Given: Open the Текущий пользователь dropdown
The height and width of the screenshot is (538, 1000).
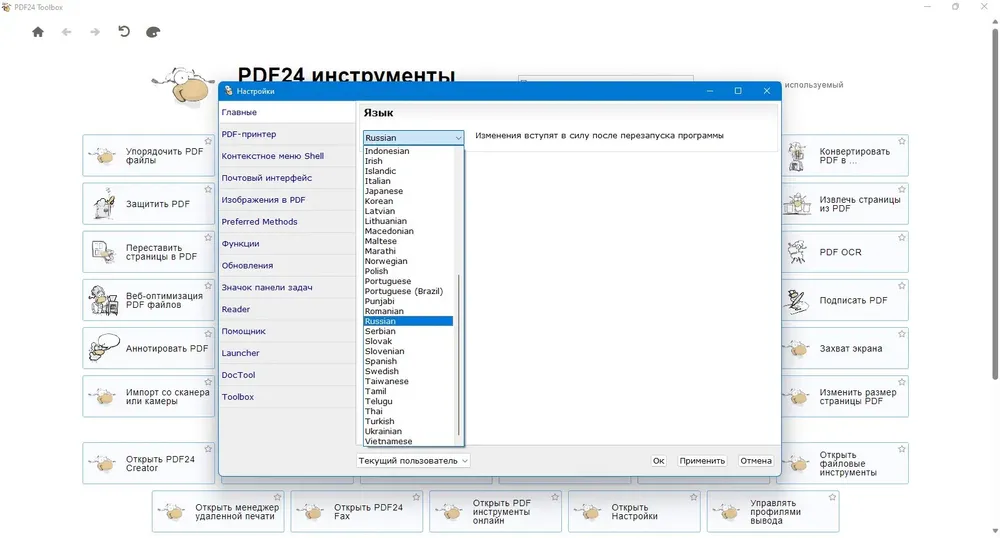Looking at the screenshot, I should (413, 461).
